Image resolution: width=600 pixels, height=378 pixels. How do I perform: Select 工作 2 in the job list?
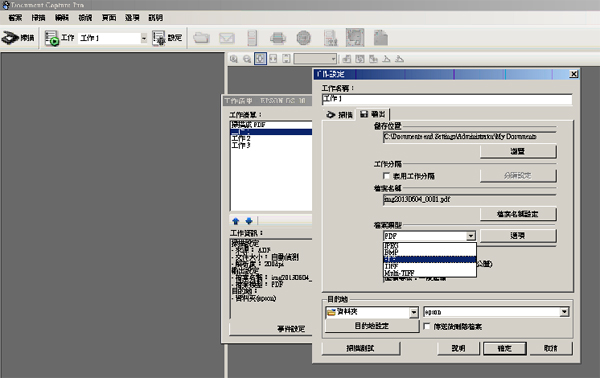[271, 138]
